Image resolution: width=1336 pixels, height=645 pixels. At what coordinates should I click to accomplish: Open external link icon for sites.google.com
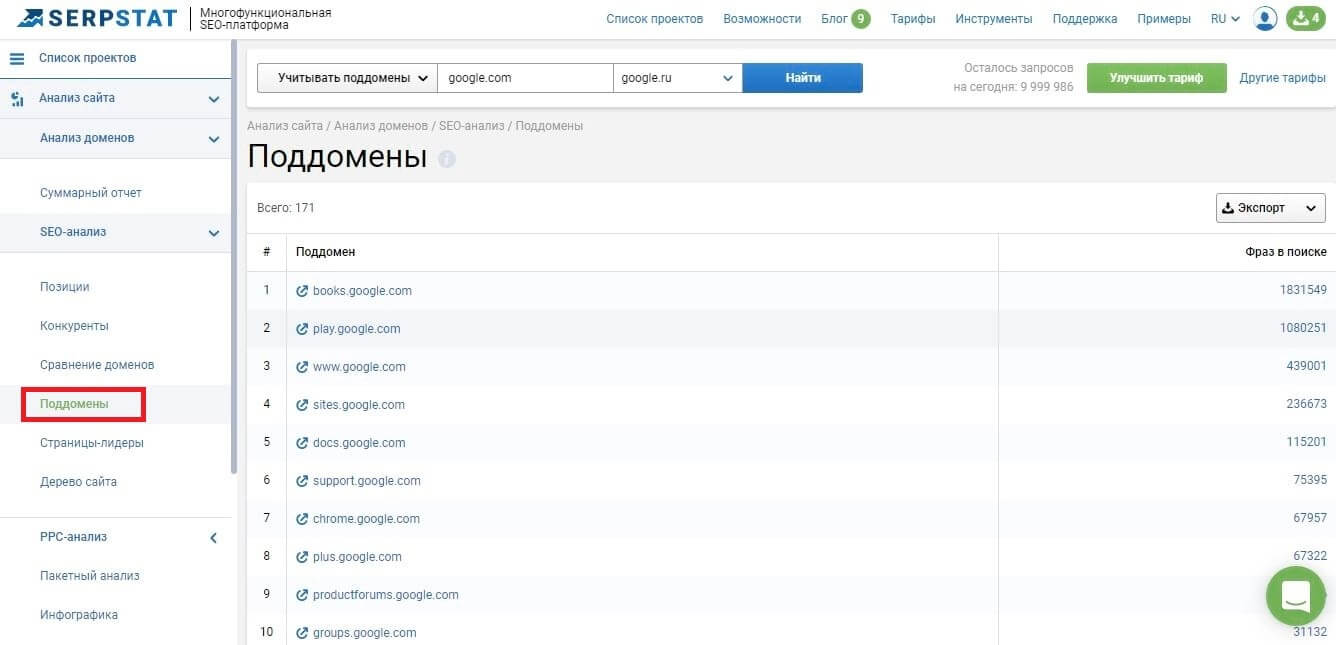(302, 405)
